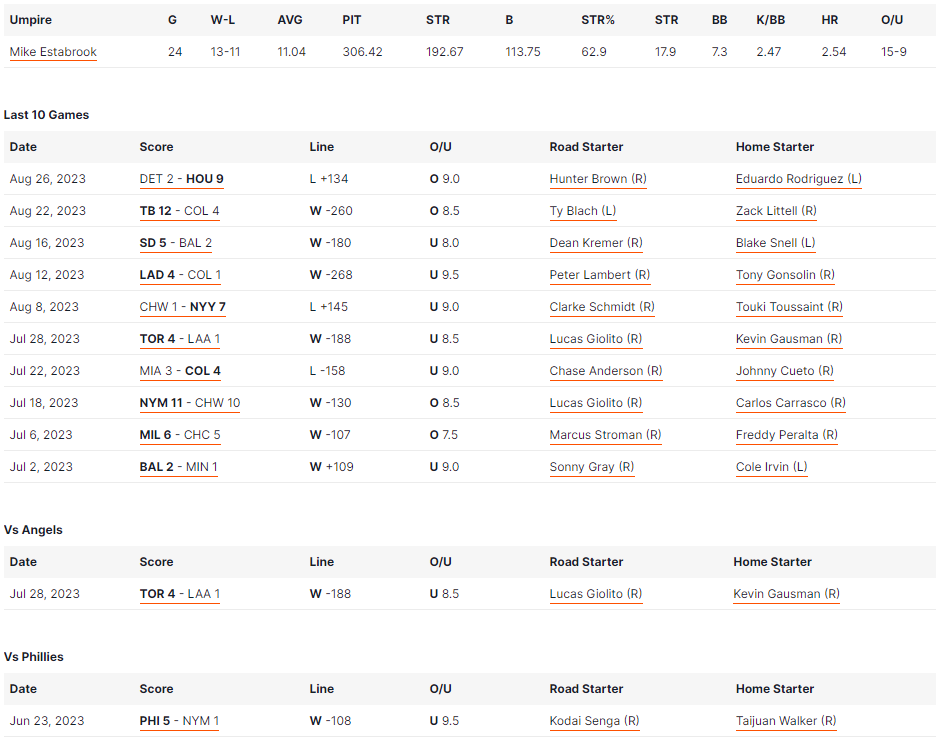
Task: Select the 2.47 K/BB value
Action: coord(769,52)
